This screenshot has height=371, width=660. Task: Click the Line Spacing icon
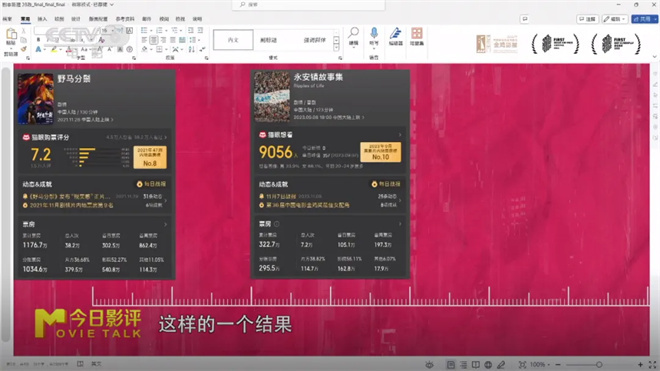click(x=192, y=40)
